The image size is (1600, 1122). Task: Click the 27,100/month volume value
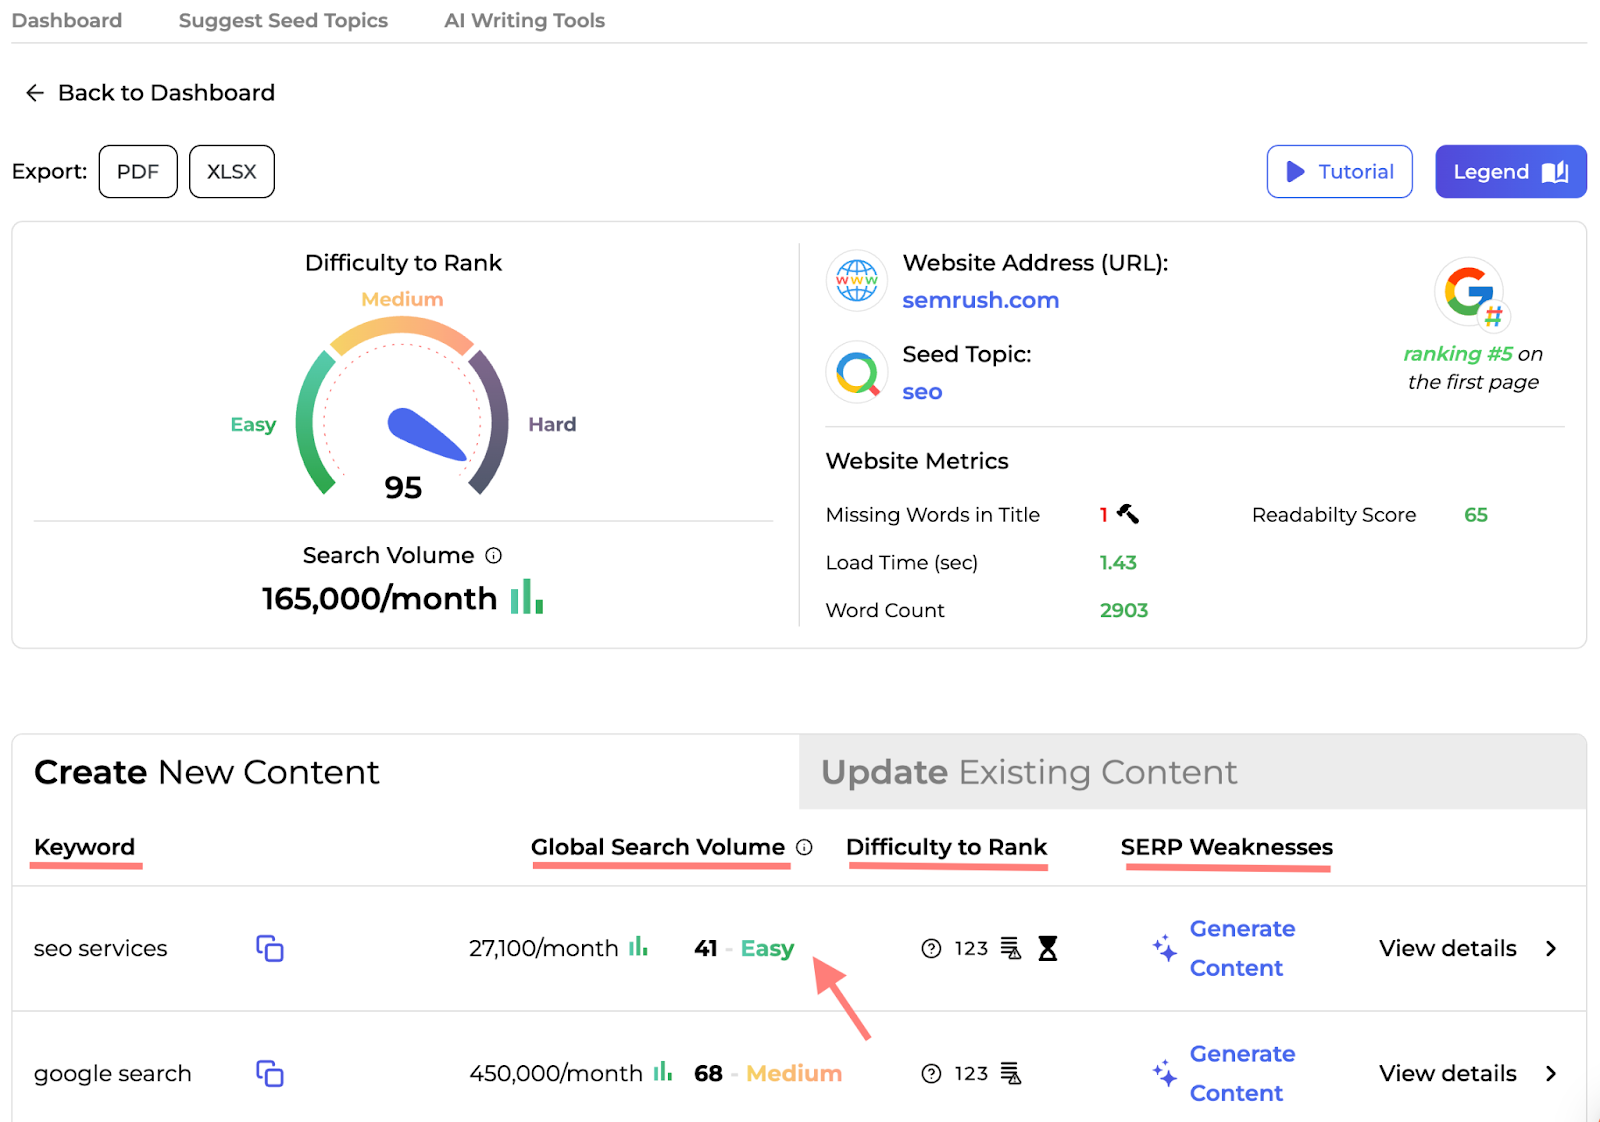pyautogui.click(x=544, y=948)
